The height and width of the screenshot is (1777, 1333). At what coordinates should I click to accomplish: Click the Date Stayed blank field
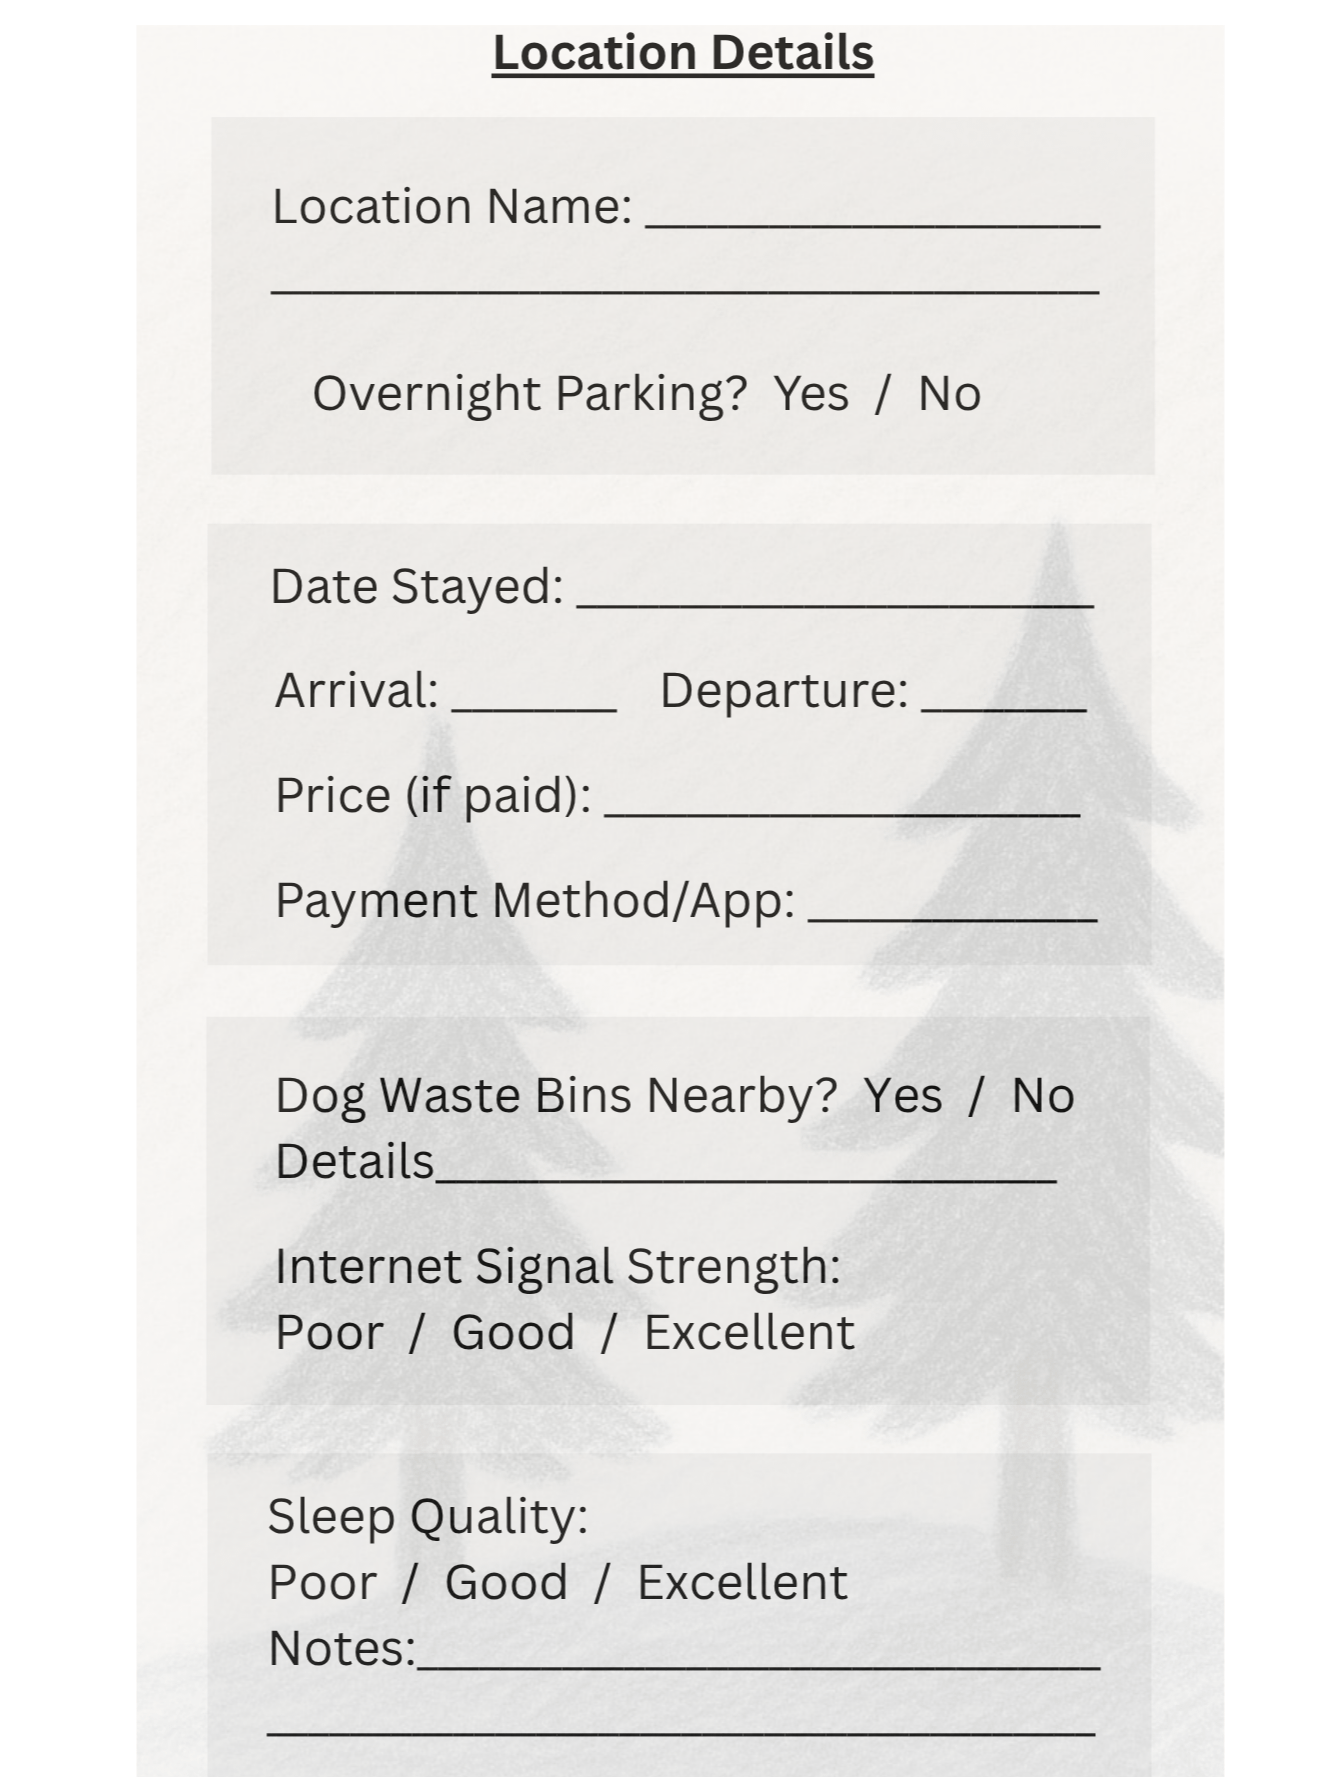tap(835, 592)
